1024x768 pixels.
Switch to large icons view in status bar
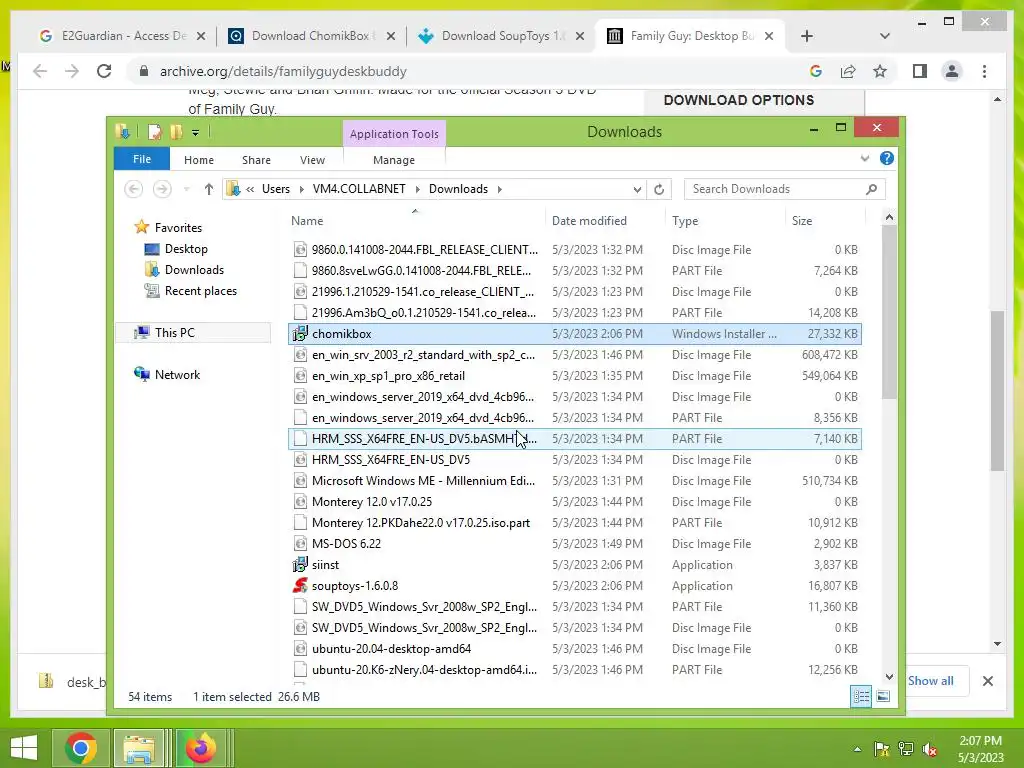pos(883,696)
